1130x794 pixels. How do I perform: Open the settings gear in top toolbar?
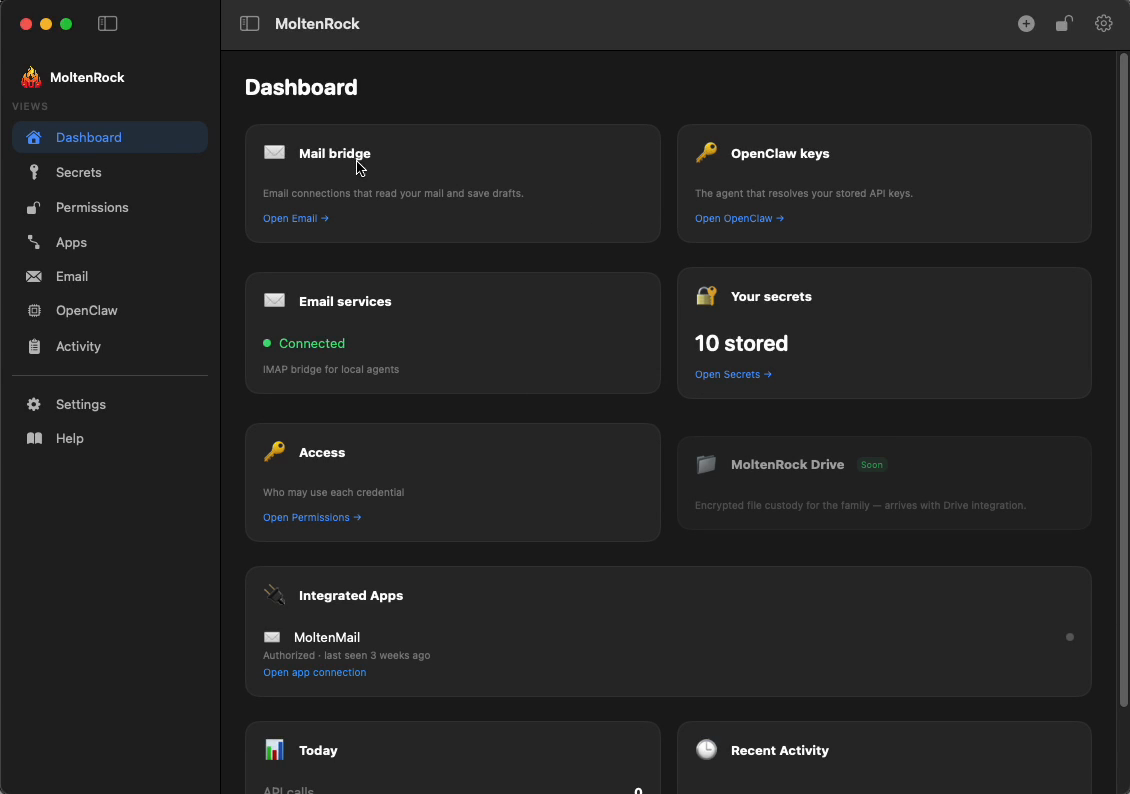pyautogui.click(x=1103, y=24)
